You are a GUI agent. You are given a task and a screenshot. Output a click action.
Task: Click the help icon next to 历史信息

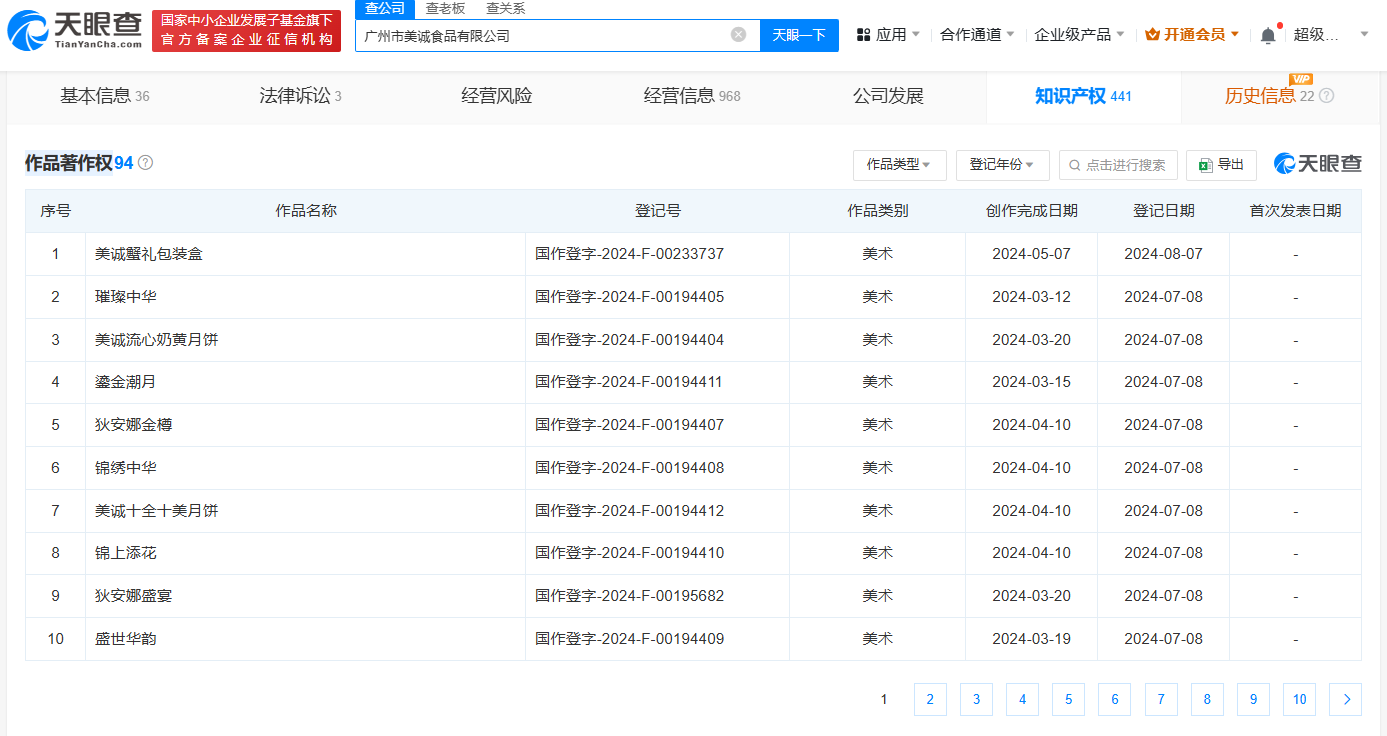[x=1327, y=96]
